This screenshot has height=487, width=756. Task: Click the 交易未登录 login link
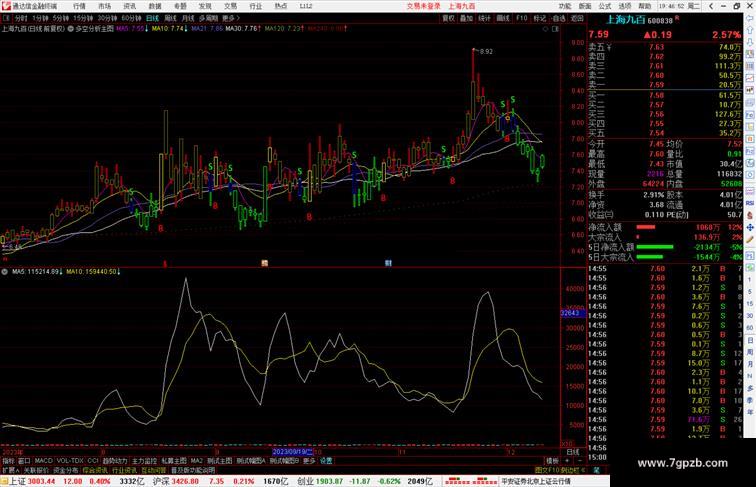[x=423, y=6]
